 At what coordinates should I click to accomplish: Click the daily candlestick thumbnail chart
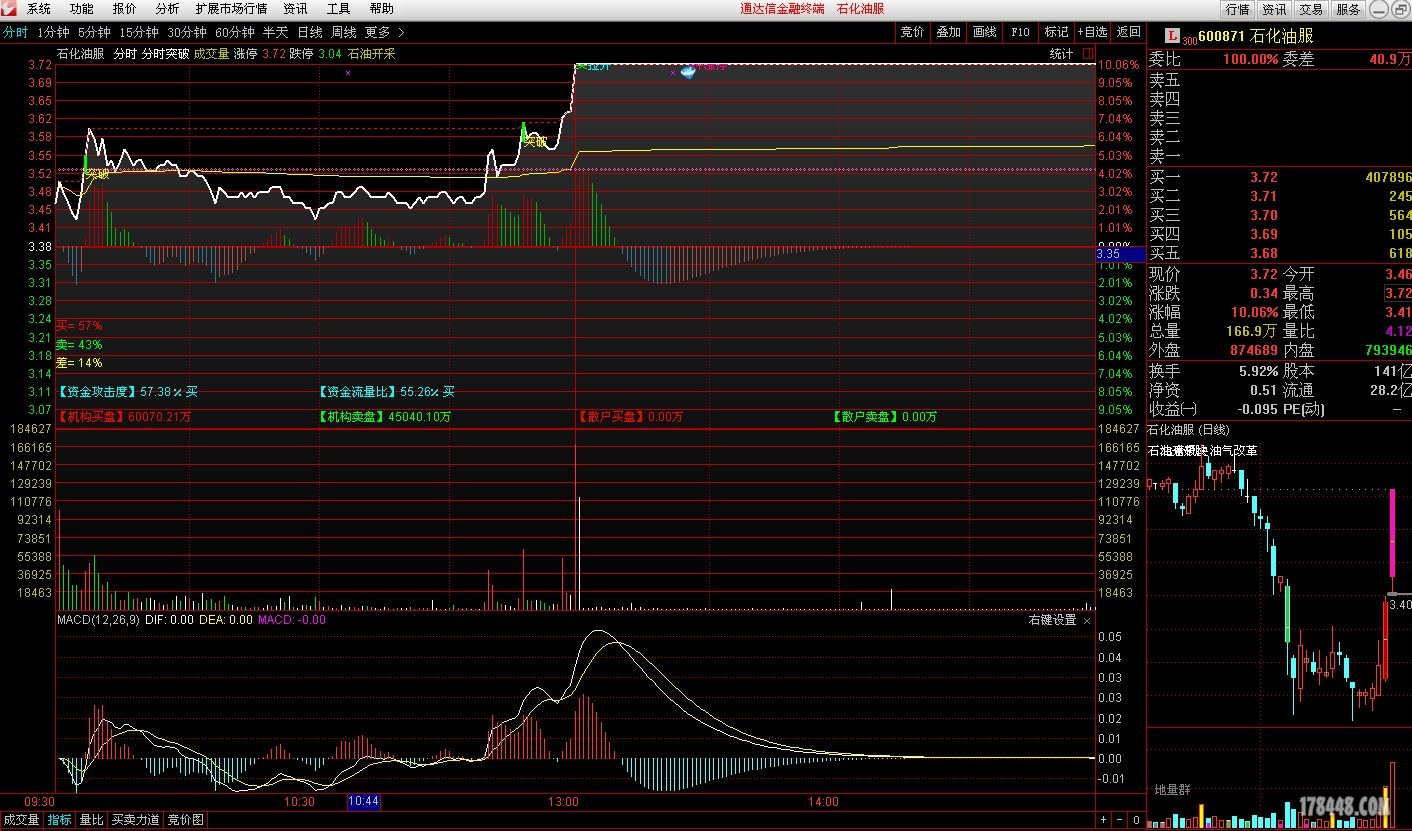coord(1279,585)
